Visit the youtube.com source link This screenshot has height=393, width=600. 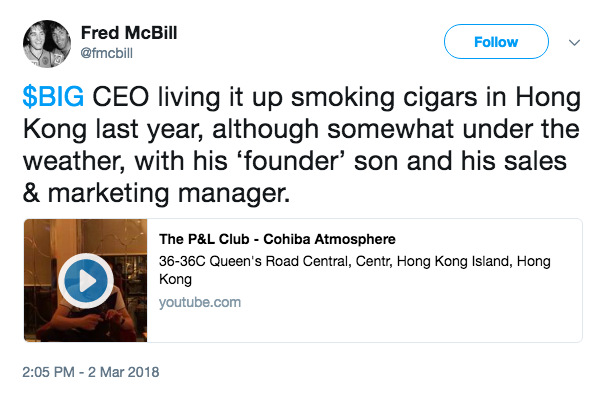200,302
